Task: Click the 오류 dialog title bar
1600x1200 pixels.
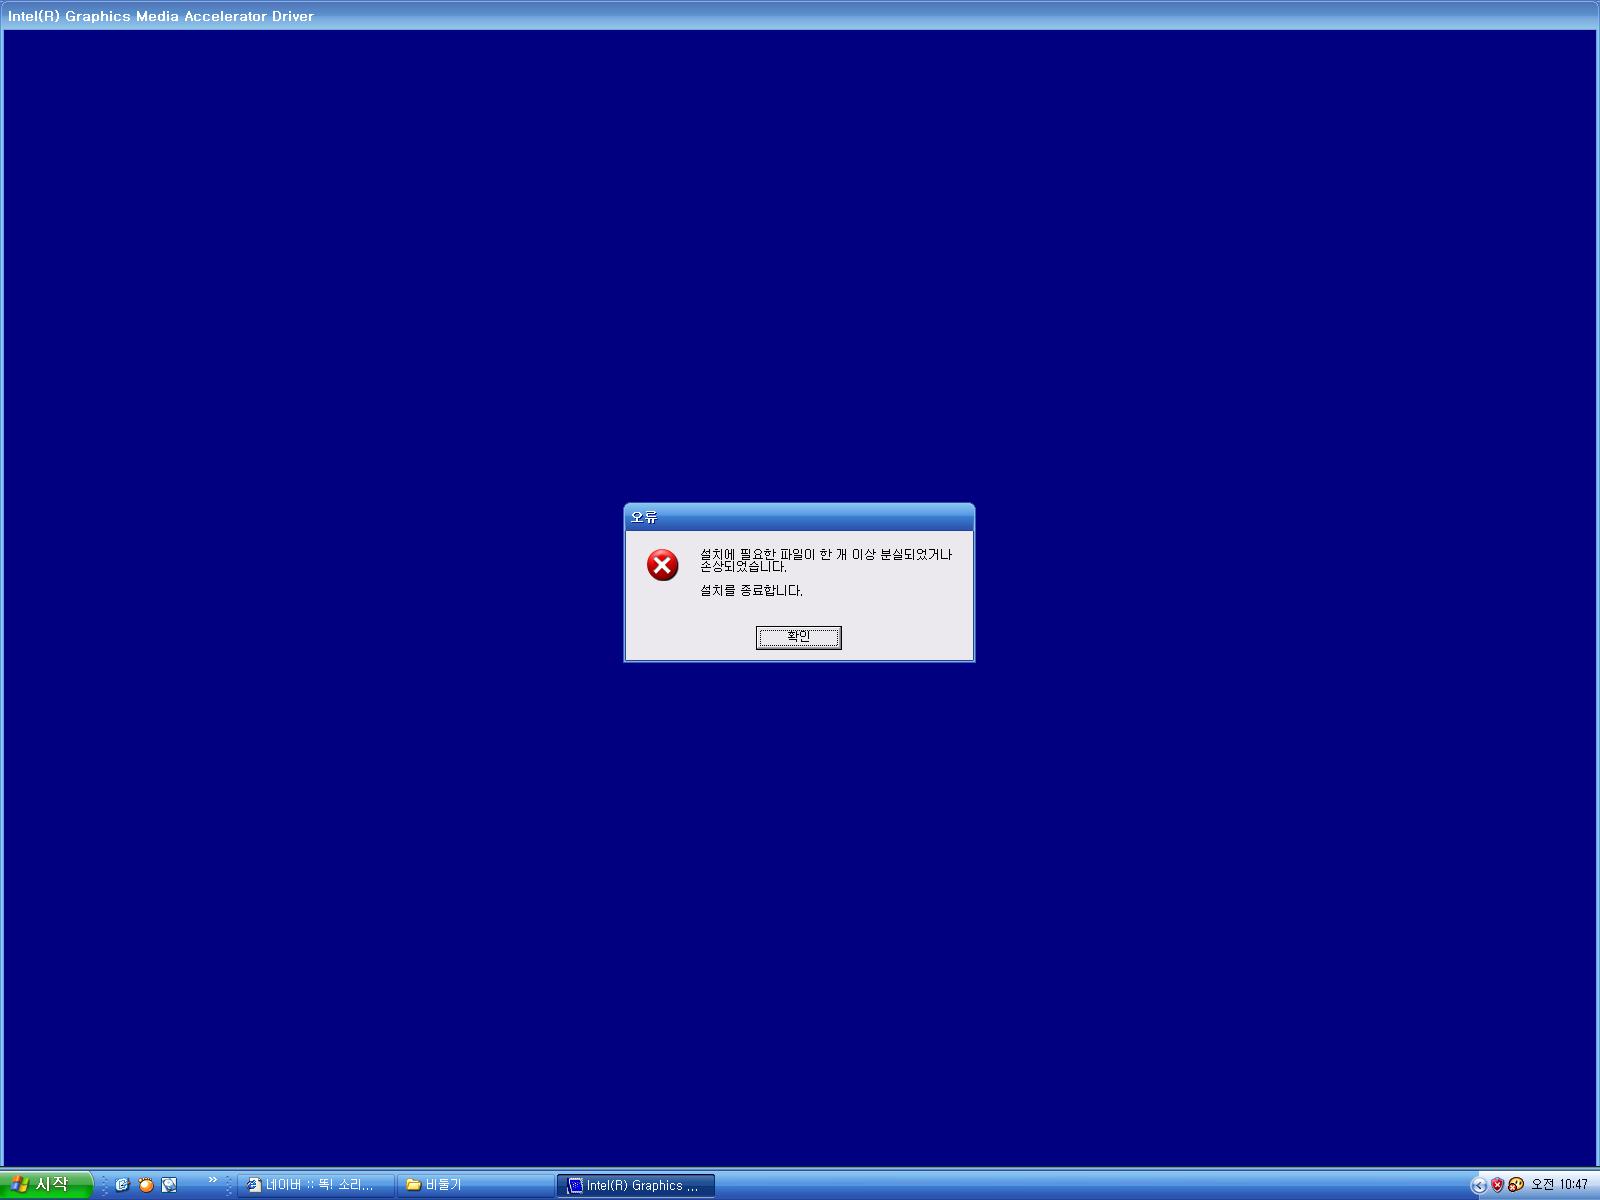Action: pyautogui.click(x=799, y=517)
